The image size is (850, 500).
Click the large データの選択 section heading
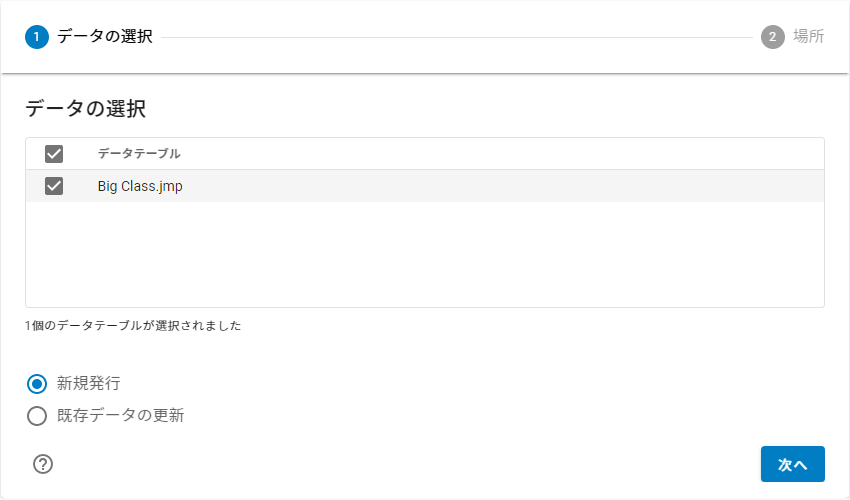pyautogui.click(x=93, y=109)
